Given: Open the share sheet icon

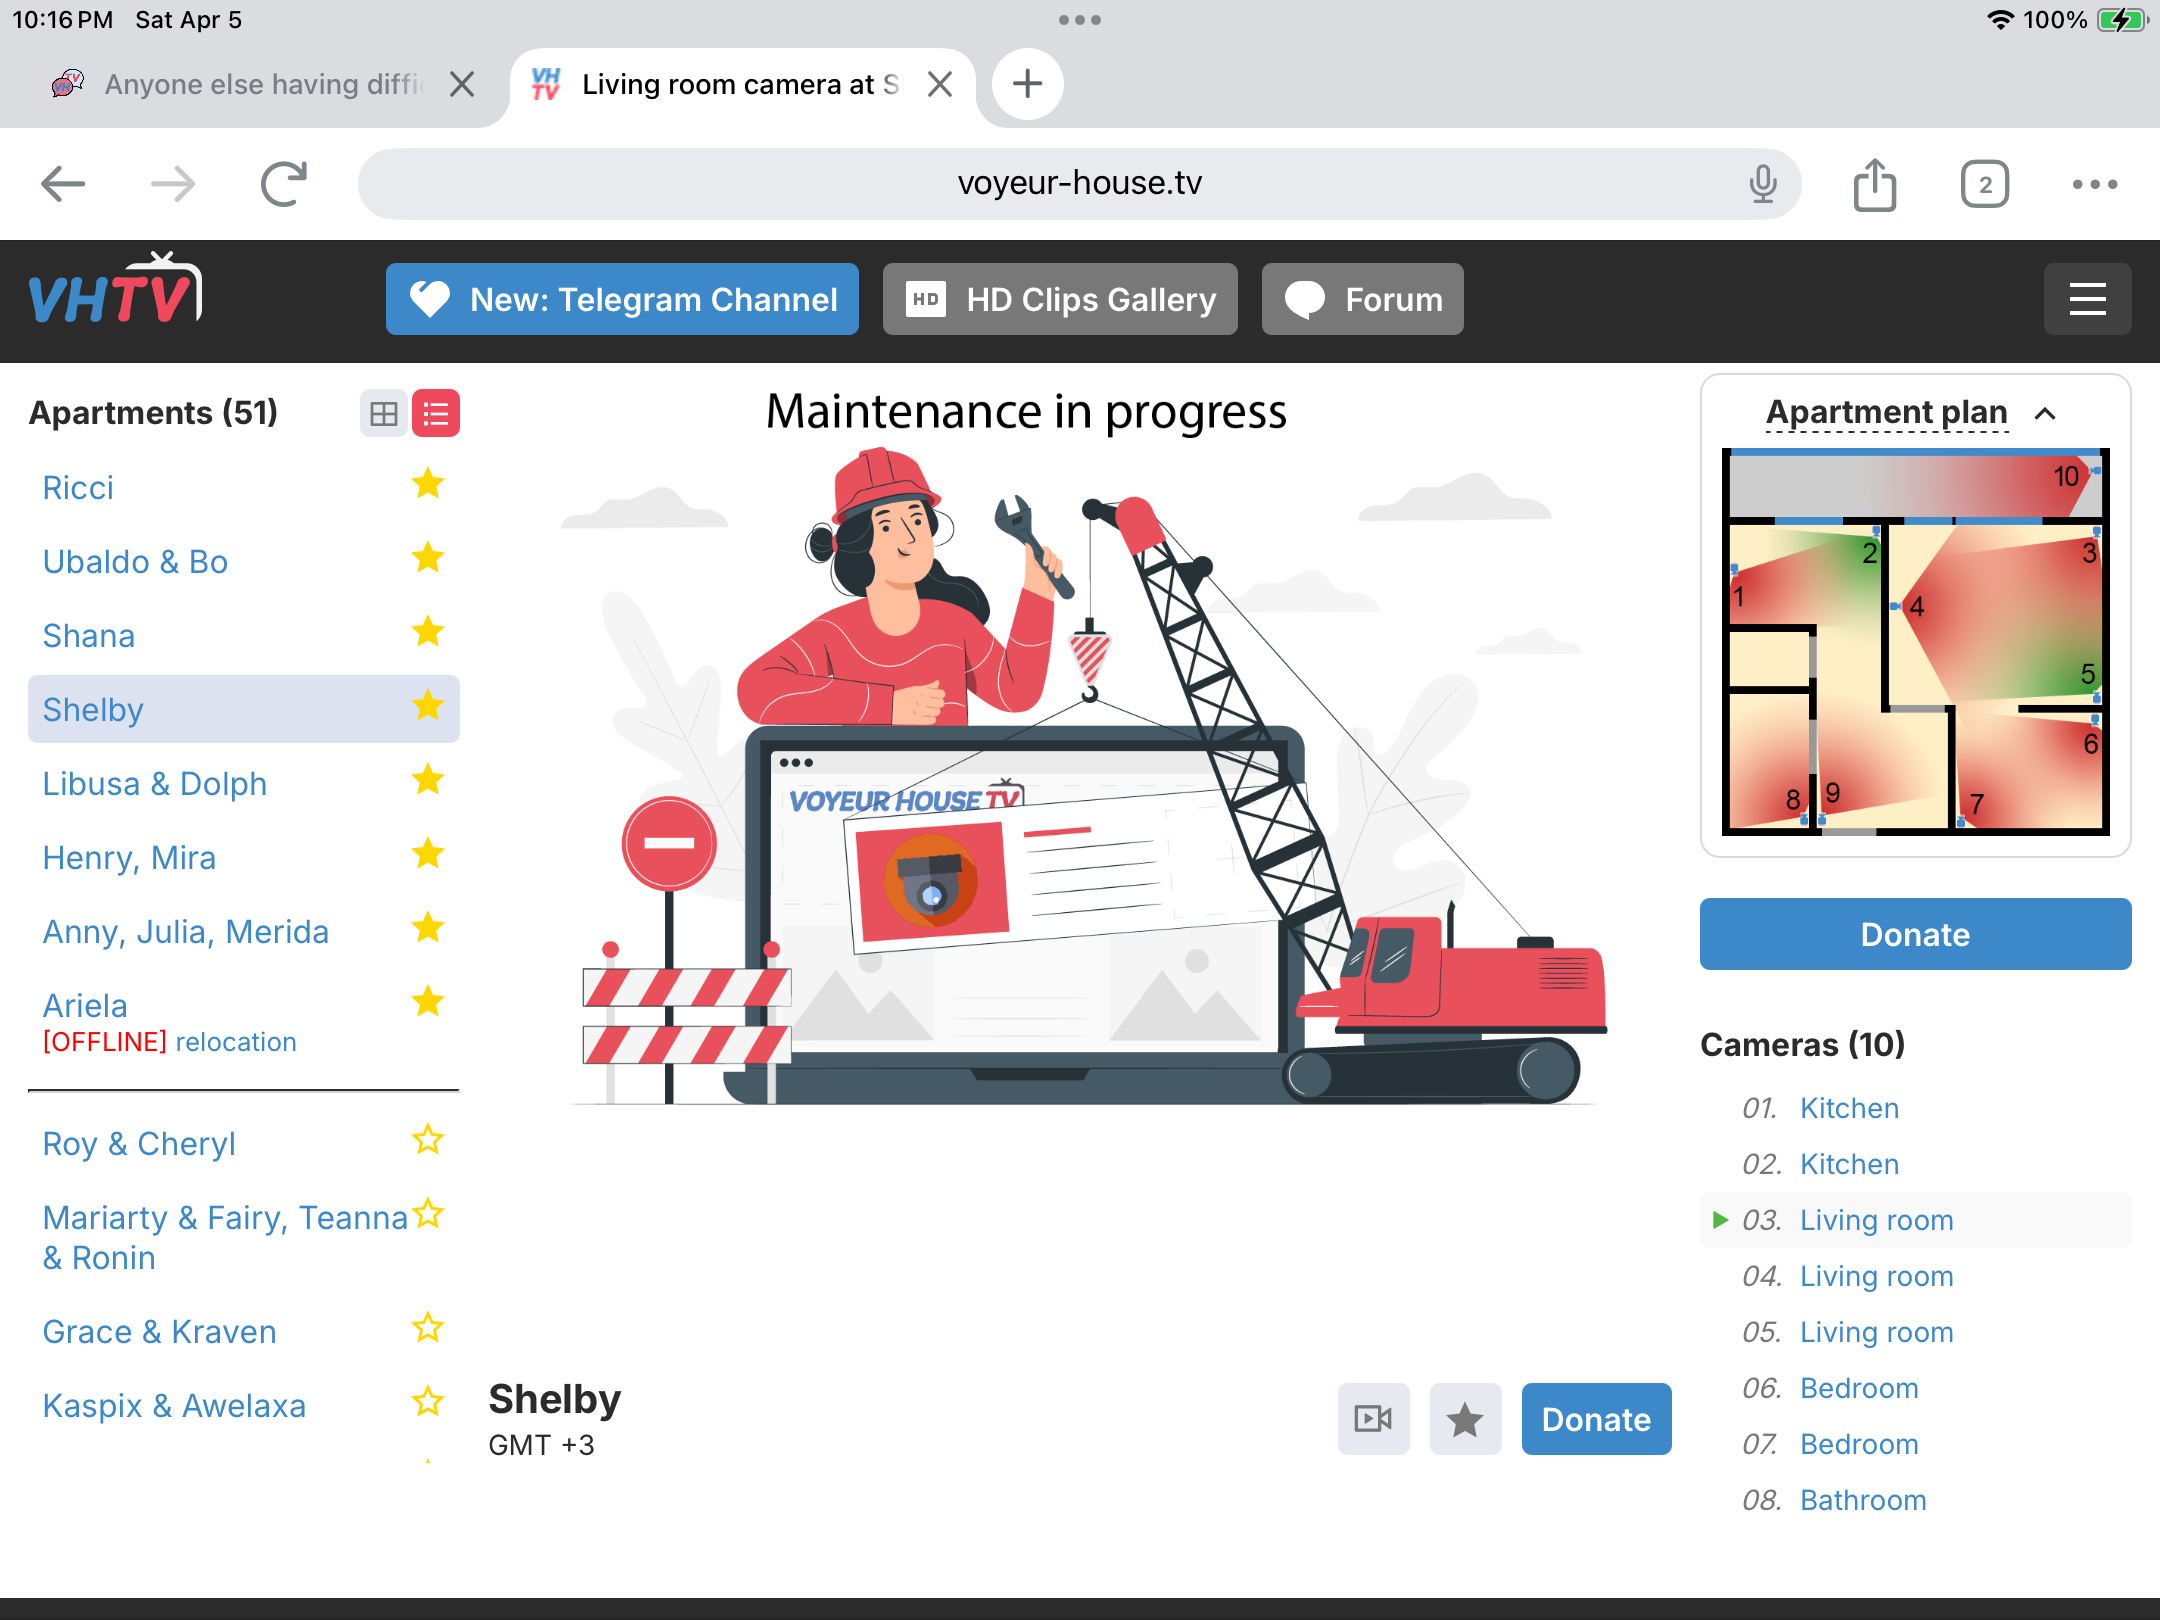Looking at the screenshot, I should [x=1875, y=184].
